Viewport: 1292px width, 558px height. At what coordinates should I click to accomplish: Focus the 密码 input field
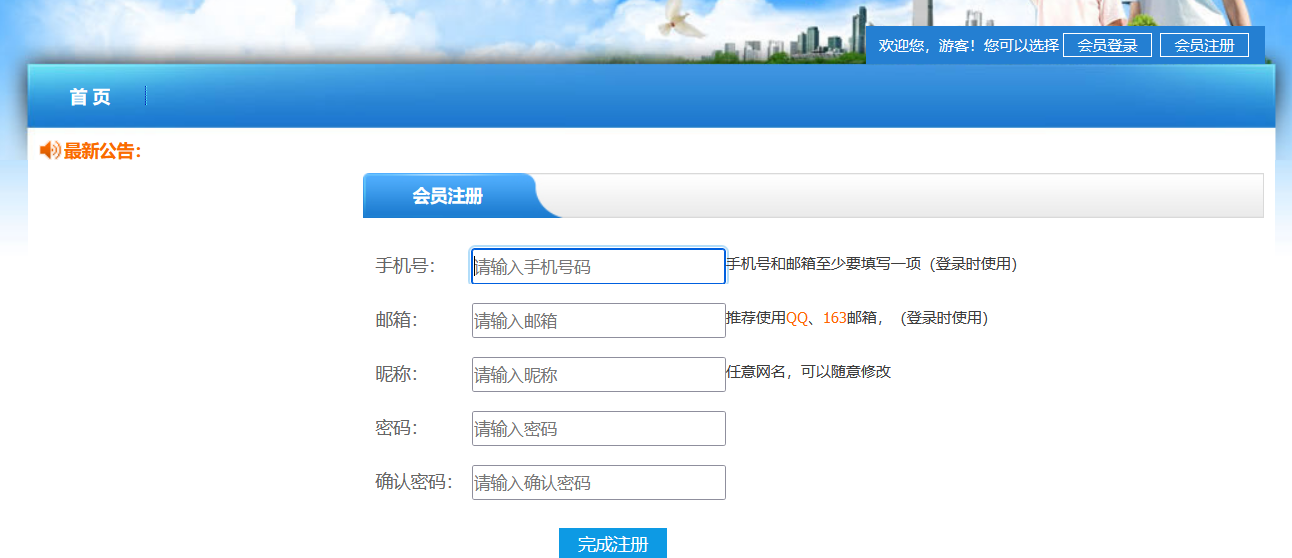(x=598, y=429)
